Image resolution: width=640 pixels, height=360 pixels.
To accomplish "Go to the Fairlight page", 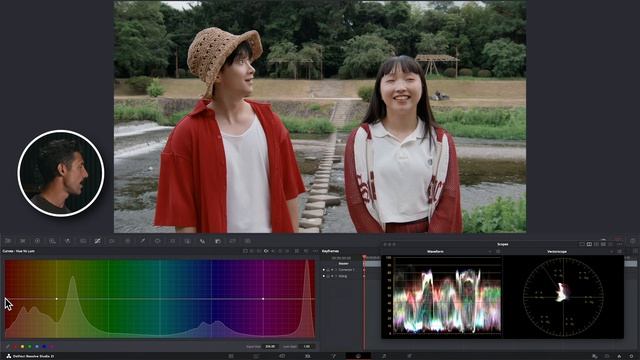I will click(384, 356).
